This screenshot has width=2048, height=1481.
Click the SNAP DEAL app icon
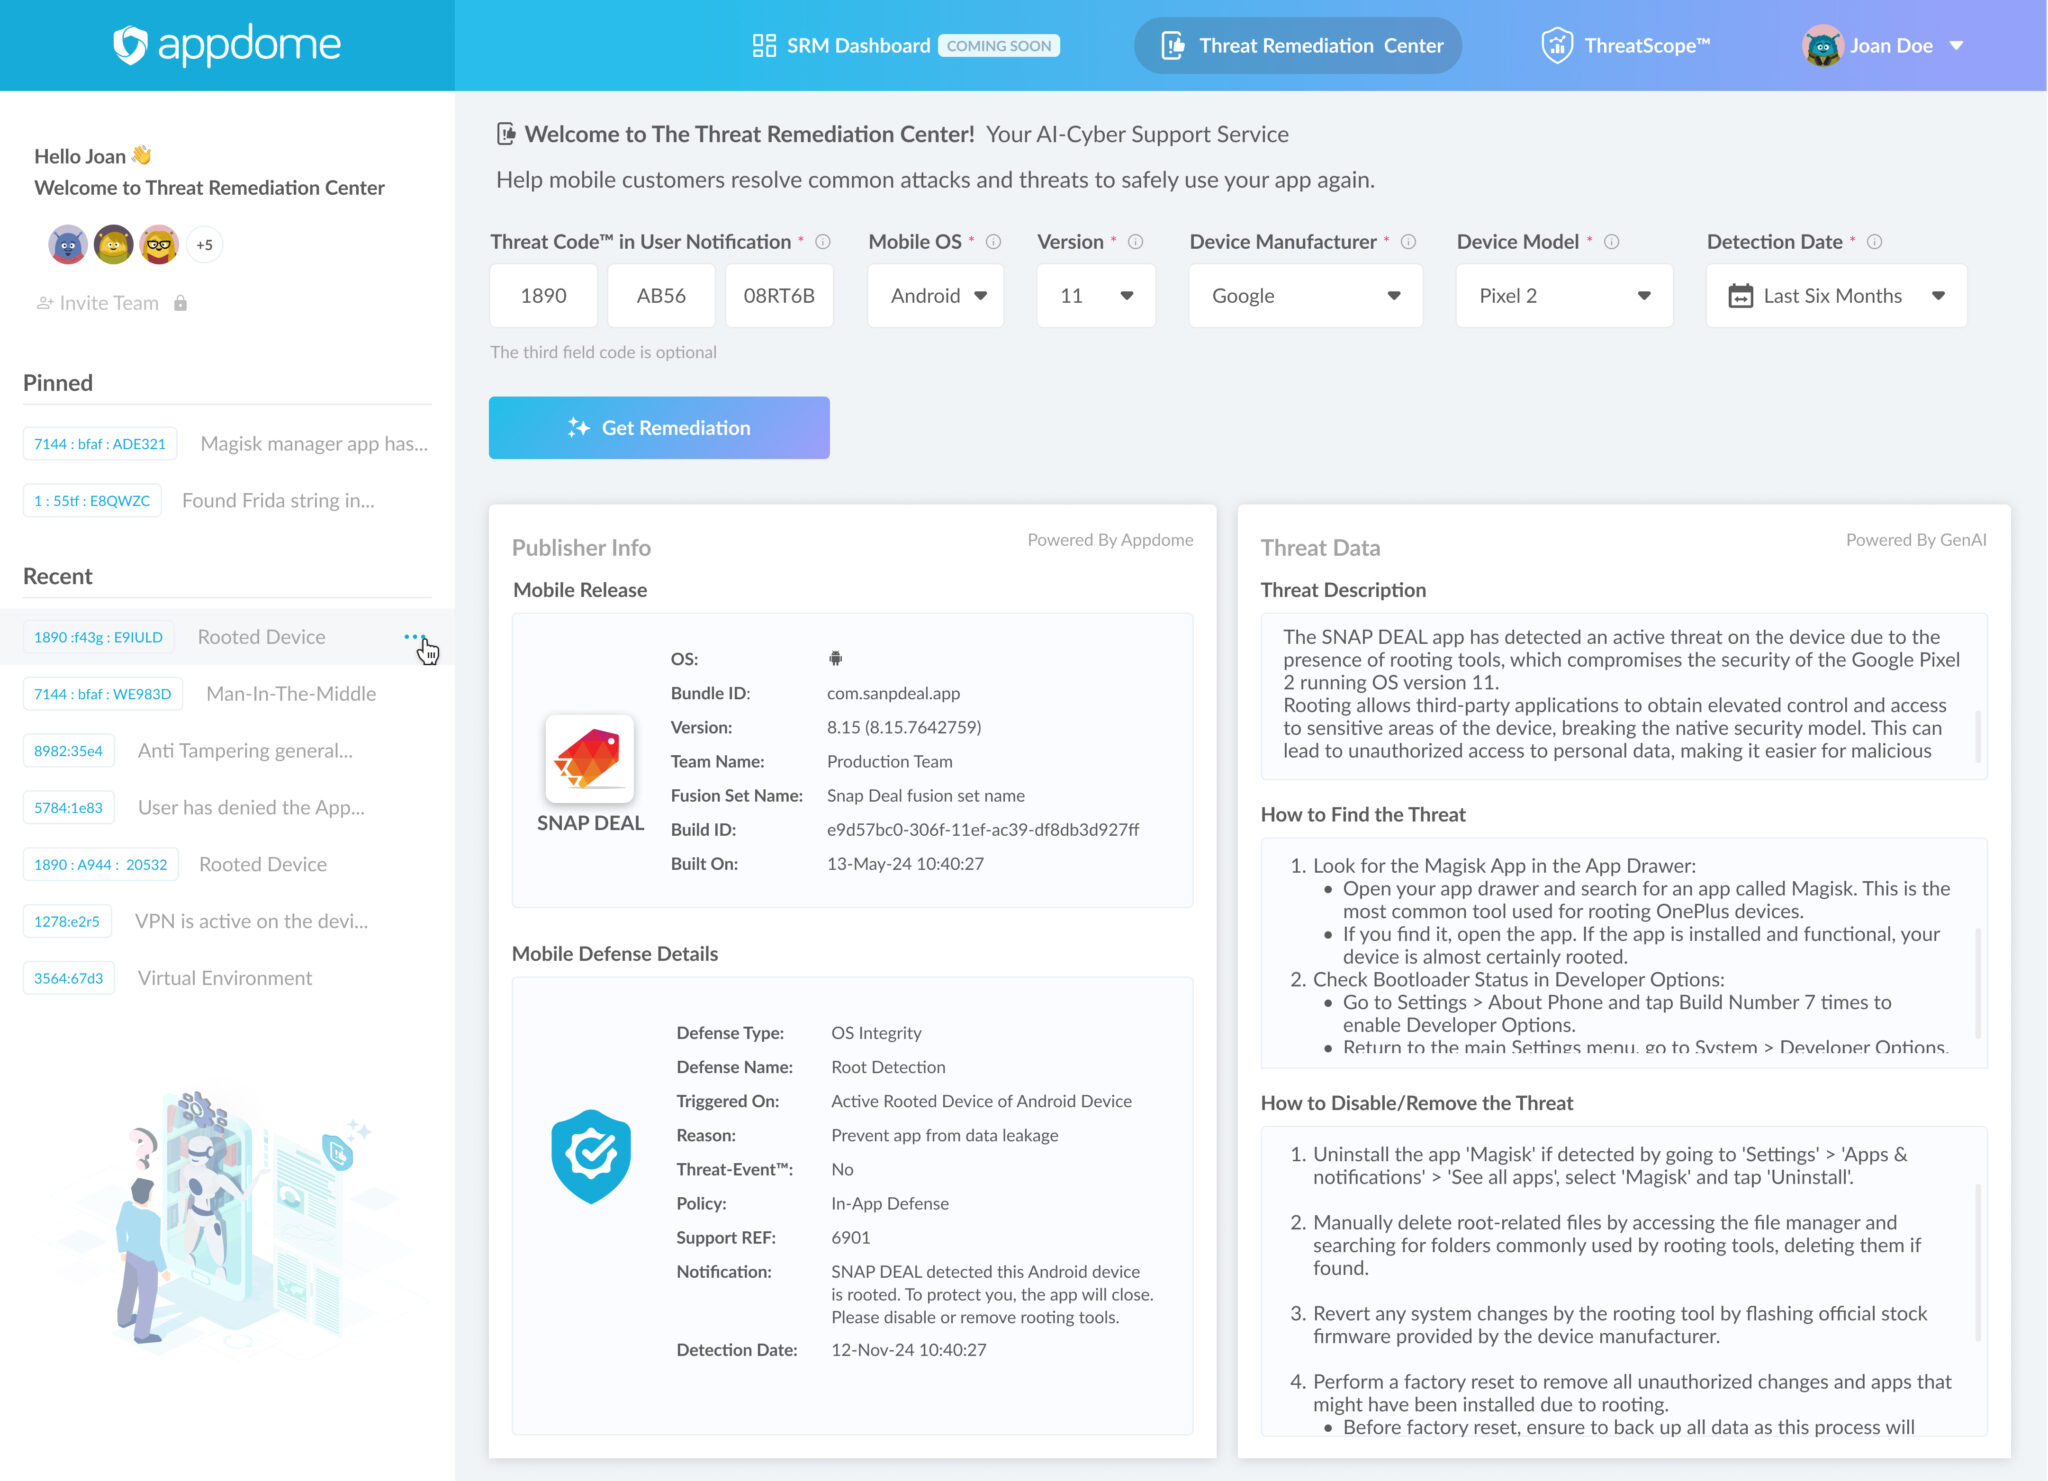point(590,759)
